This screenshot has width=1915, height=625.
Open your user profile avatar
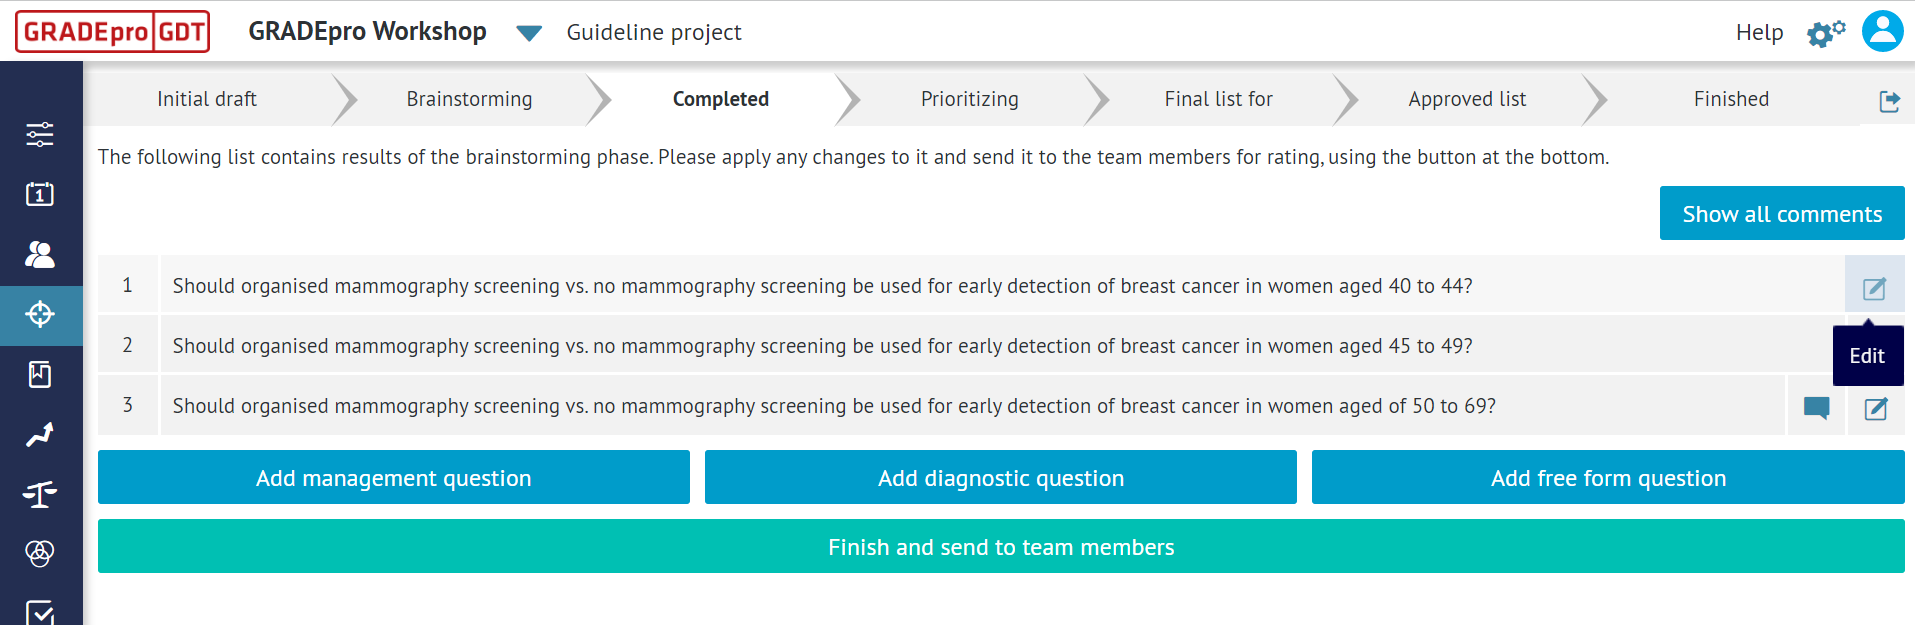coord(1882,31)
